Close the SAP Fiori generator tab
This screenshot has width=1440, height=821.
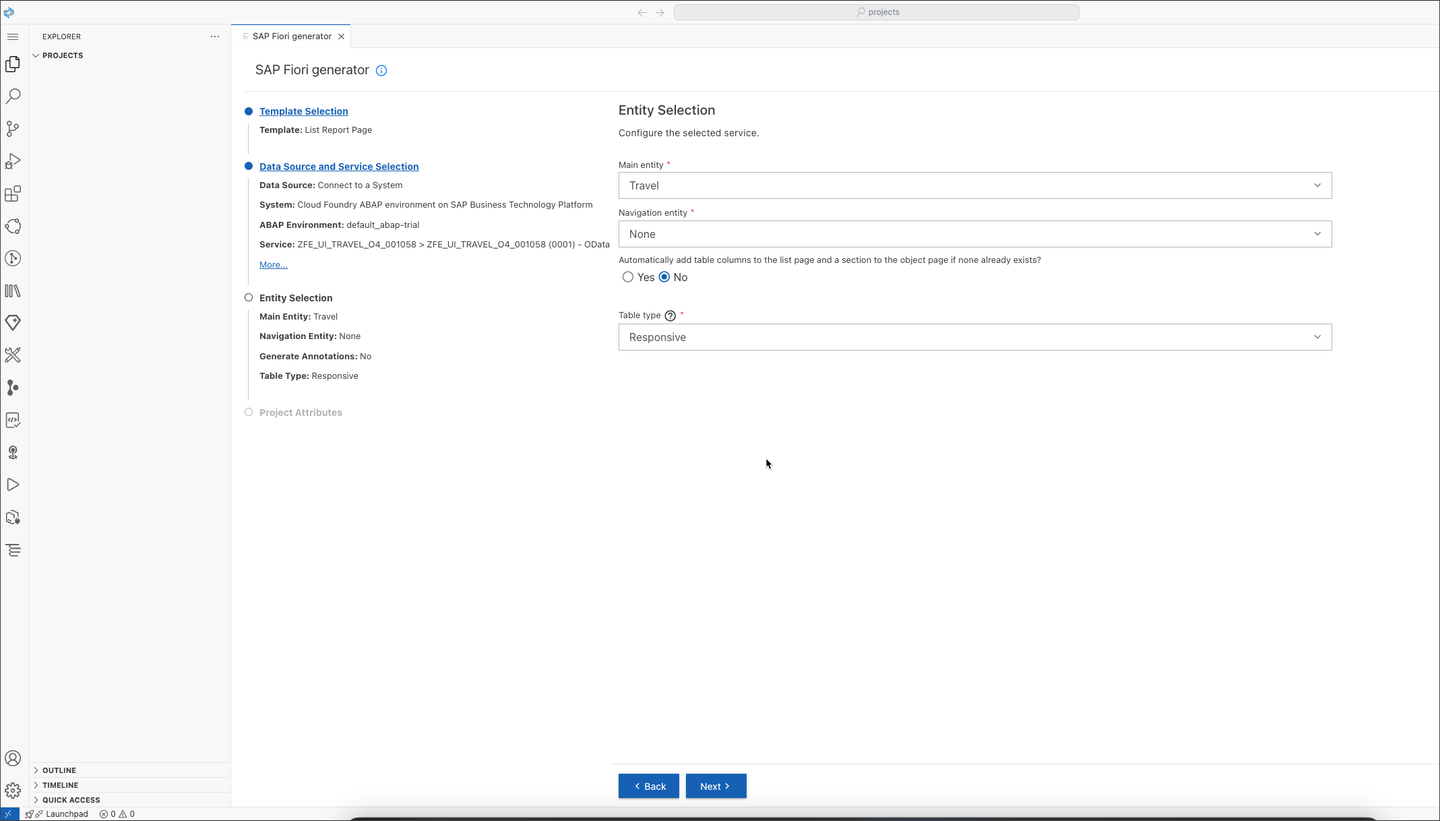pyautogui.click(x=341, y=36)
